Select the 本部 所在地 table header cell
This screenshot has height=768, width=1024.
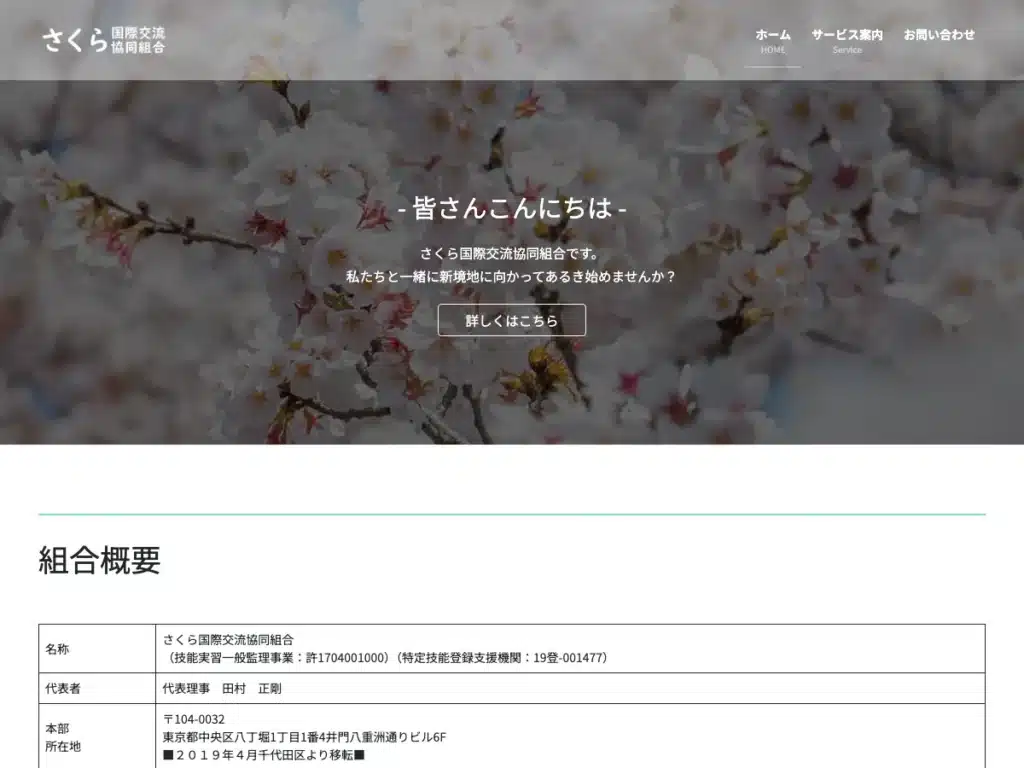pos(97,737)
